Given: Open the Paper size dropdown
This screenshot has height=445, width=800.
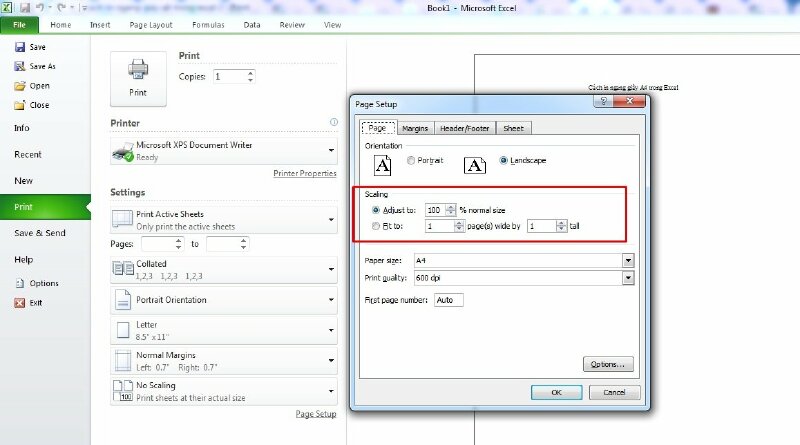Looking at the screenshot, I should (628, 261).
